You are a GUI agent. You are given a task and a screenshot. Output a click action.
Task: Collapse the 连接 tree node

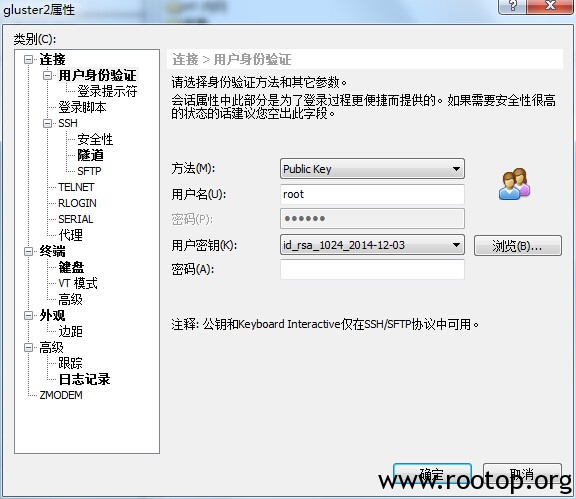28,59
